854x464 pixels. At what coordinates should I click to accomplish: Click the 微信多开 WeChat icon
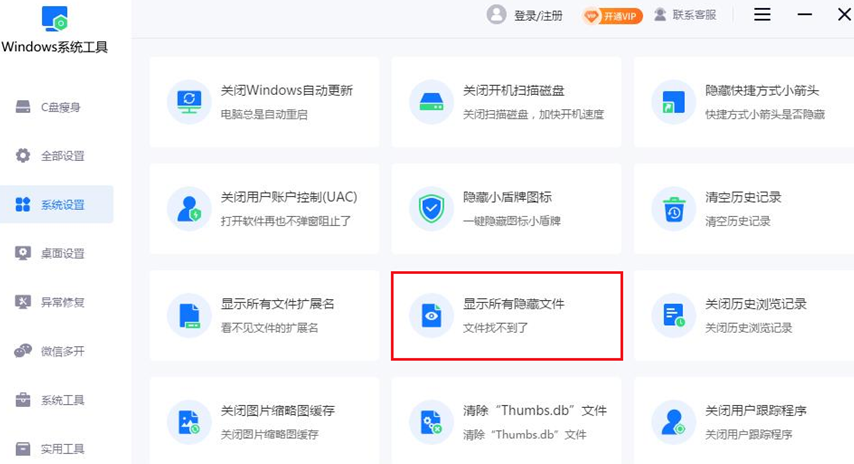coord(23,351)
